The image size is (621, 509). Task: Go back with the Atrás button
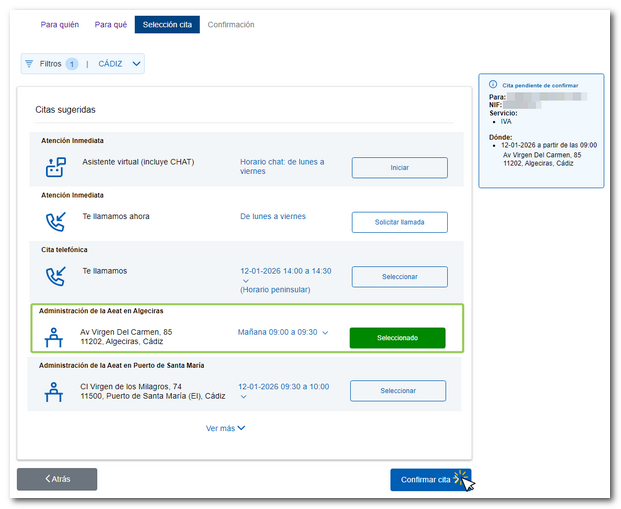[x=57, y=479]
